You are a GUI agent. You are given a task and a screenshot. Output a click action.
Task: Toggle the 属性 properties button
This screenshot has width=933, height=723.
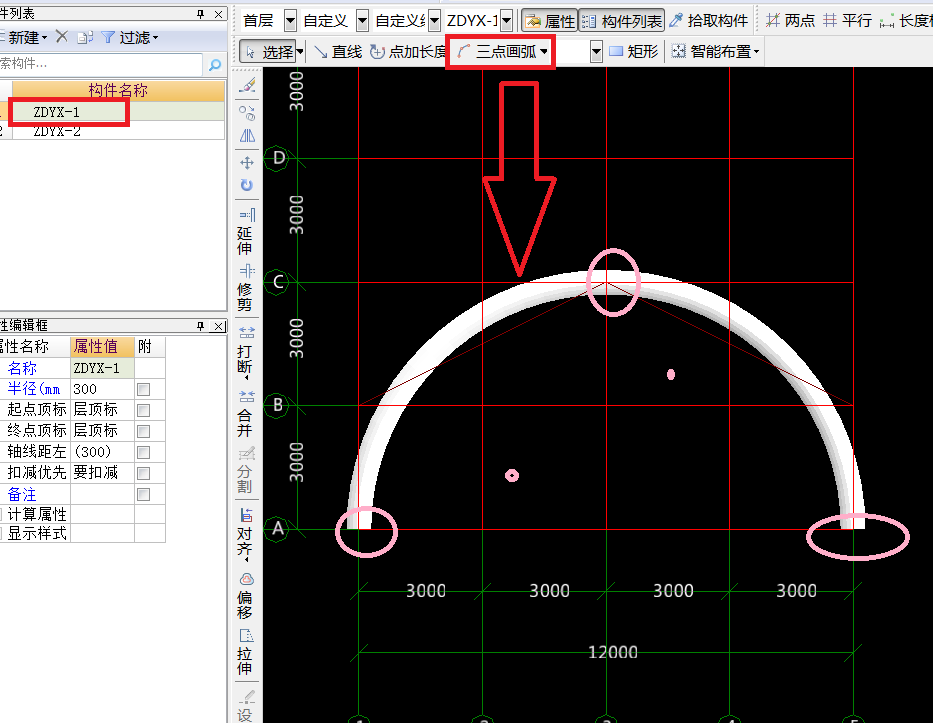550,21
